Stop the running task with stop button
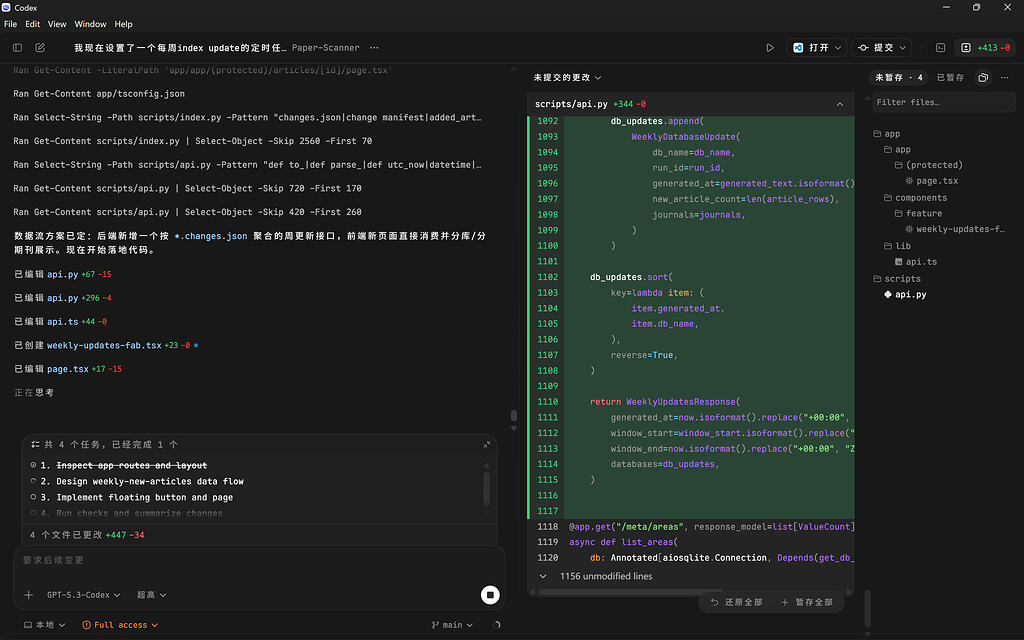Image resolution: width=1024 pixels, height=640 pixels. [490, 595]
